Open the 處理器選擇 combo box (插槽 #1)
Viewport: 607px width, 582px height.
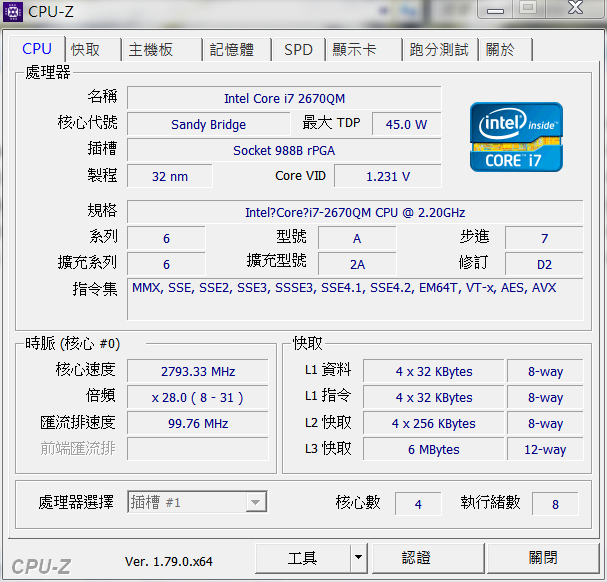coord(197,502)
